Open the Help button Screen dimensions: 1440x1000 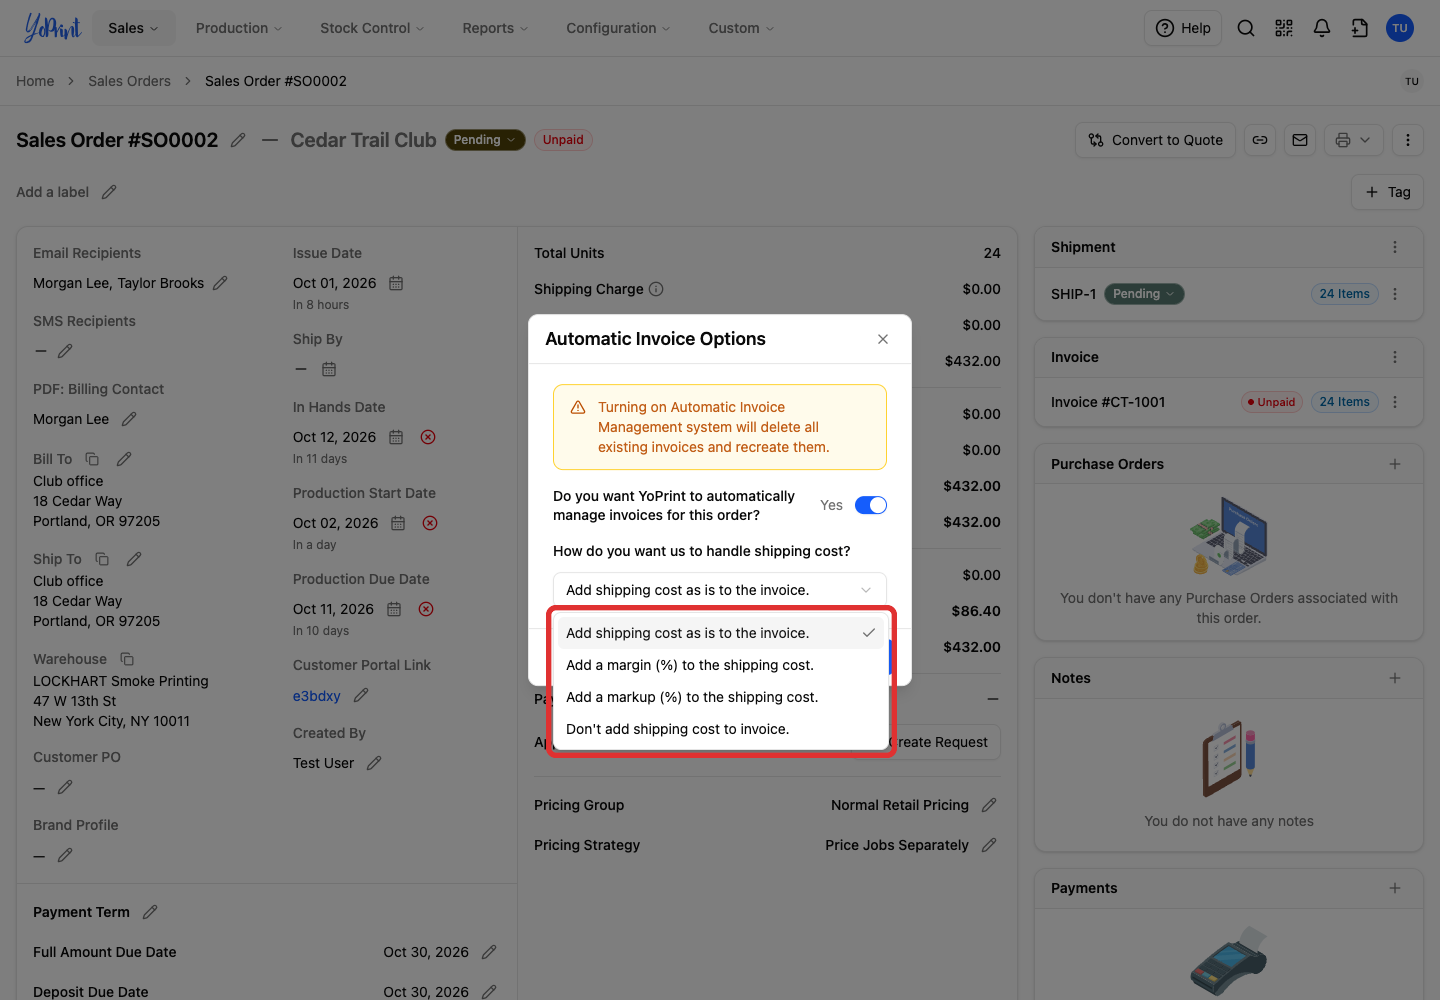pyautogui.click(x=1183, y=28)
